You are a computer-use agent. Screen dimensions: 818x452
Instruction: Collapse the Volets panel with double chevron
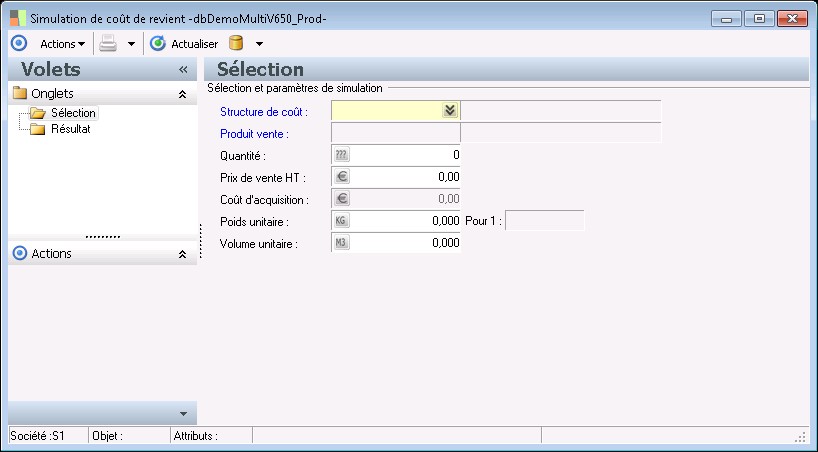coord(183,69)
